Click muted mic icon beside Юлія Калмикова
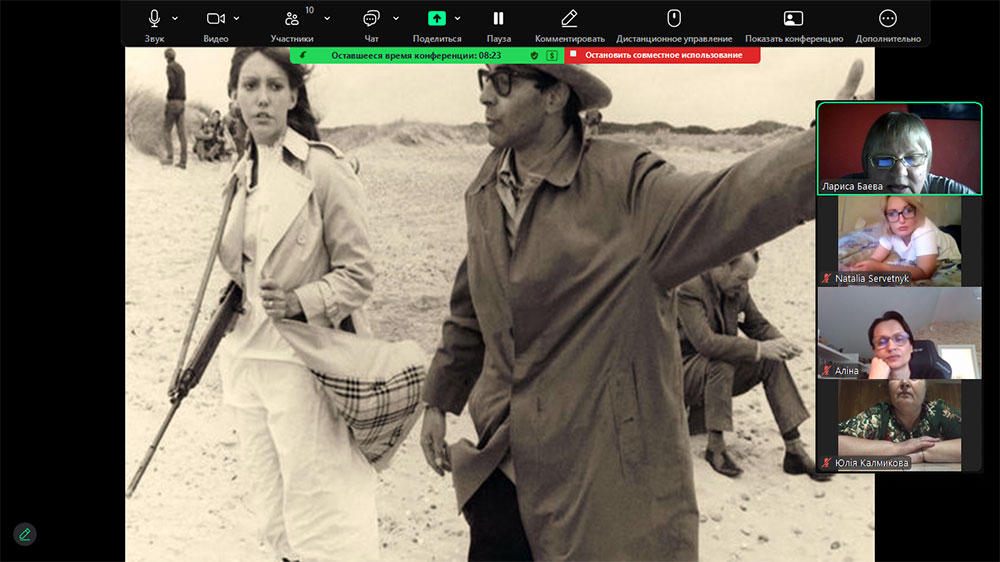 tap(827, 463)
